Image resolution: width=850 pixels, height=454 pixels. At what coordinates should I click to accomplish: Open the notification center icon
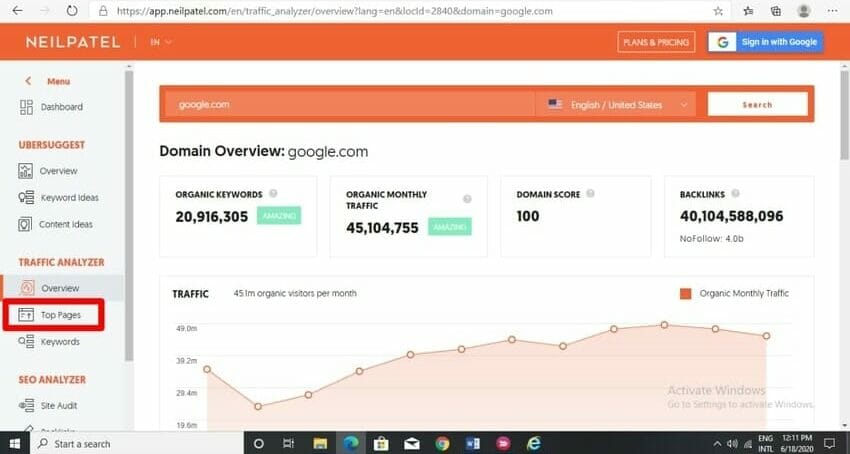tap(829, 443)
